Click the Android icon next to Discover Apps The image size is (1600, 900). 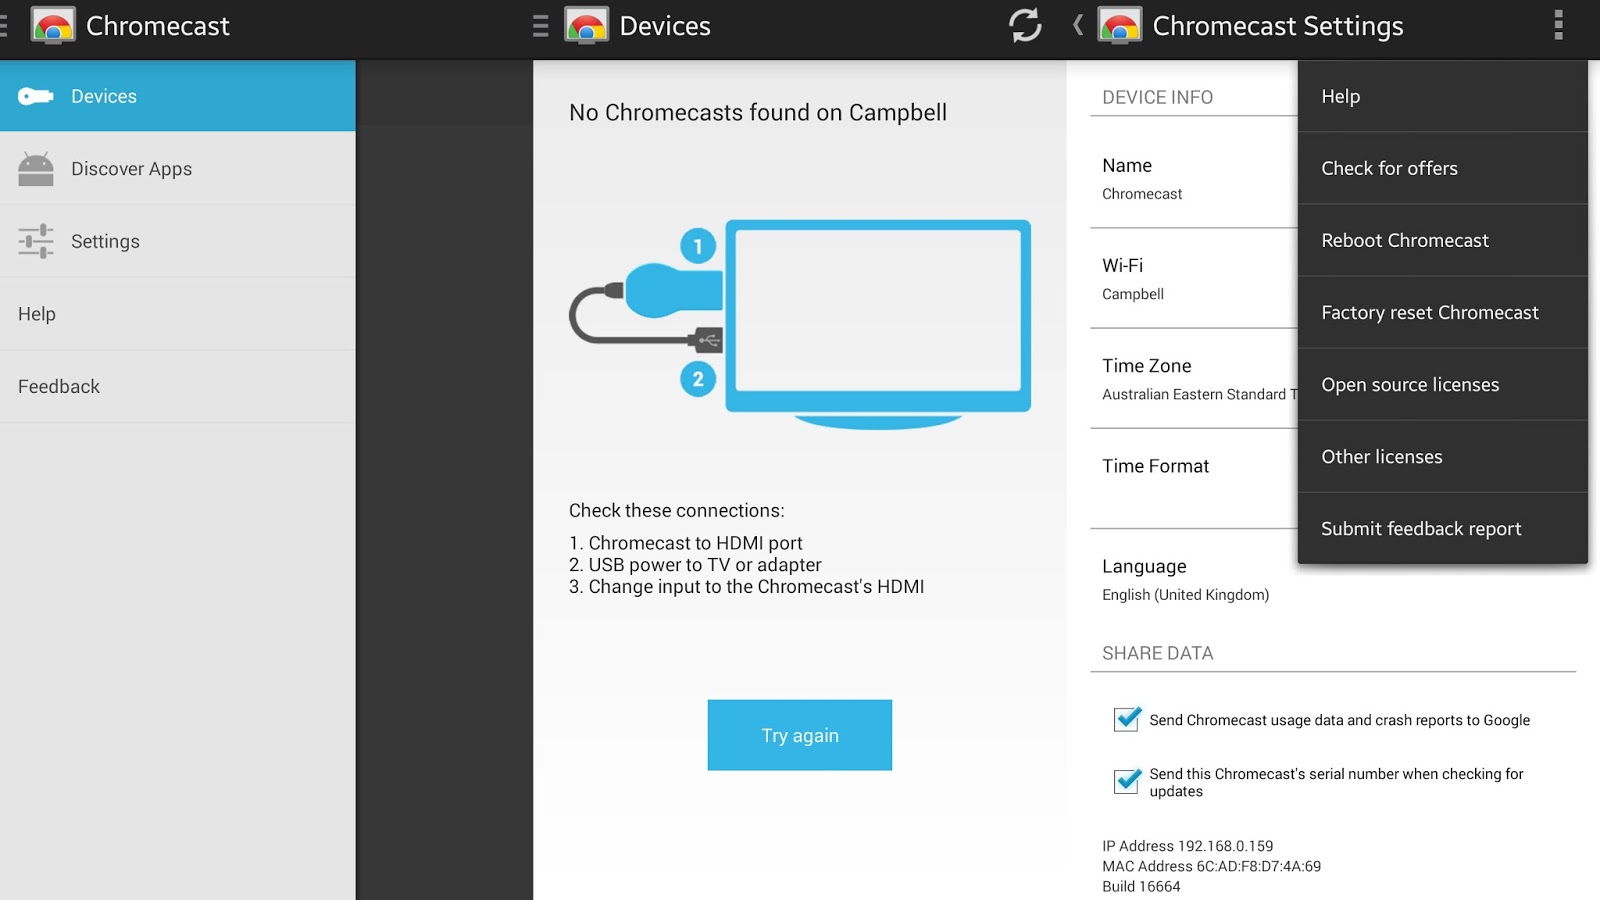pyautogui.click(x=36, y=168)
